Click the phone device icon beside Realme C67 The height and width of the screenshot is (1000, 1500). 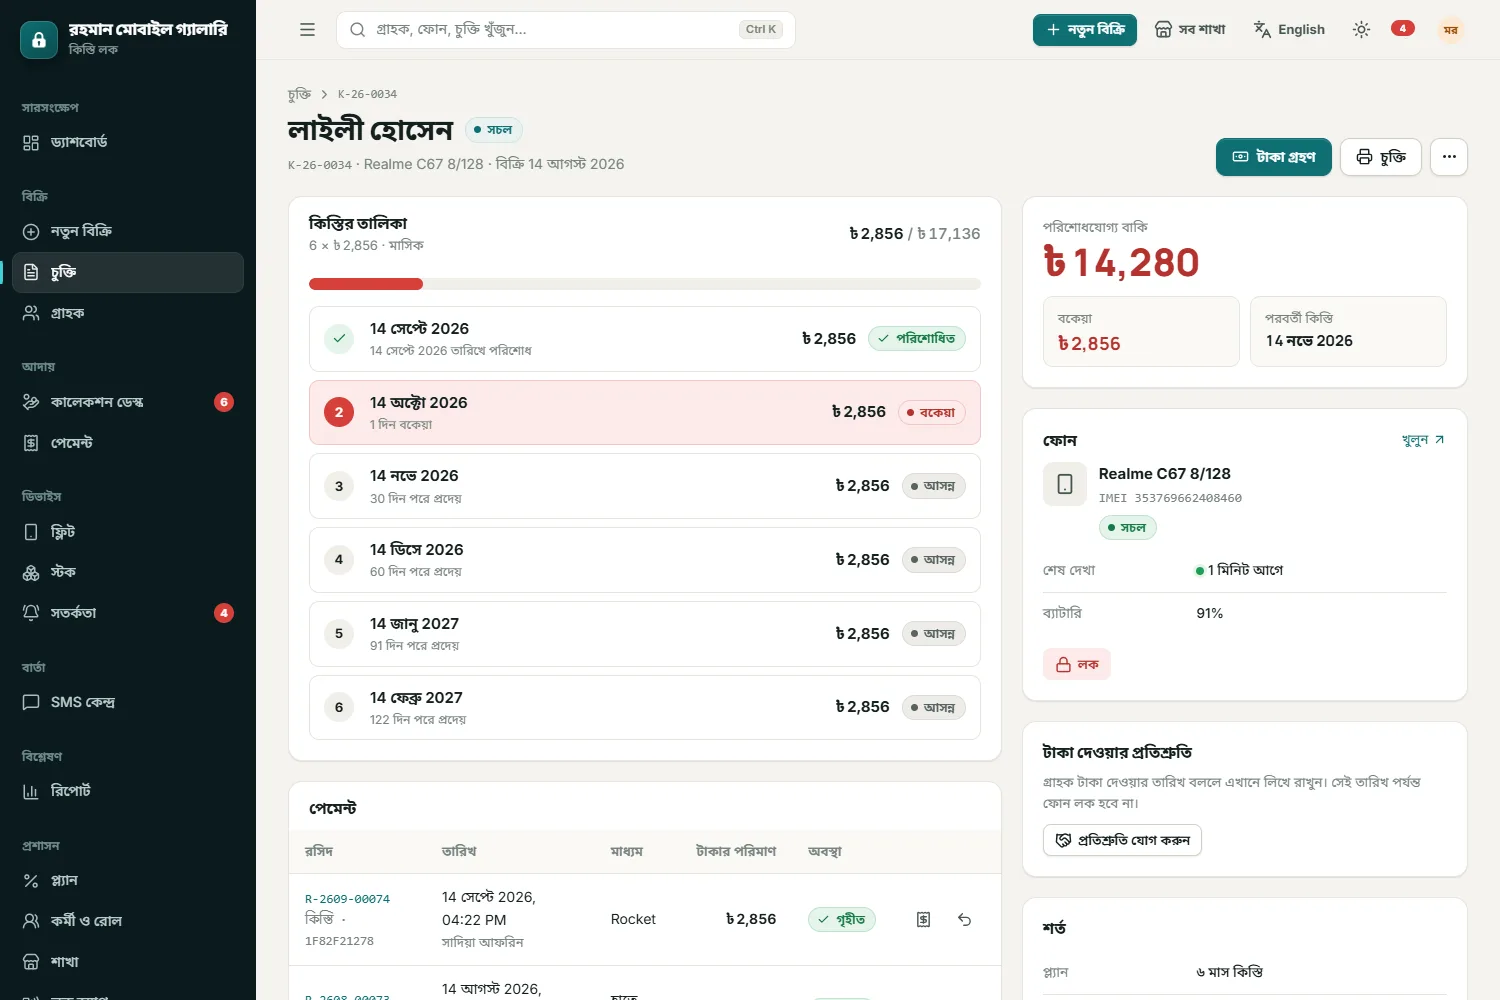pyautogui.click(x=1065, y=484)
